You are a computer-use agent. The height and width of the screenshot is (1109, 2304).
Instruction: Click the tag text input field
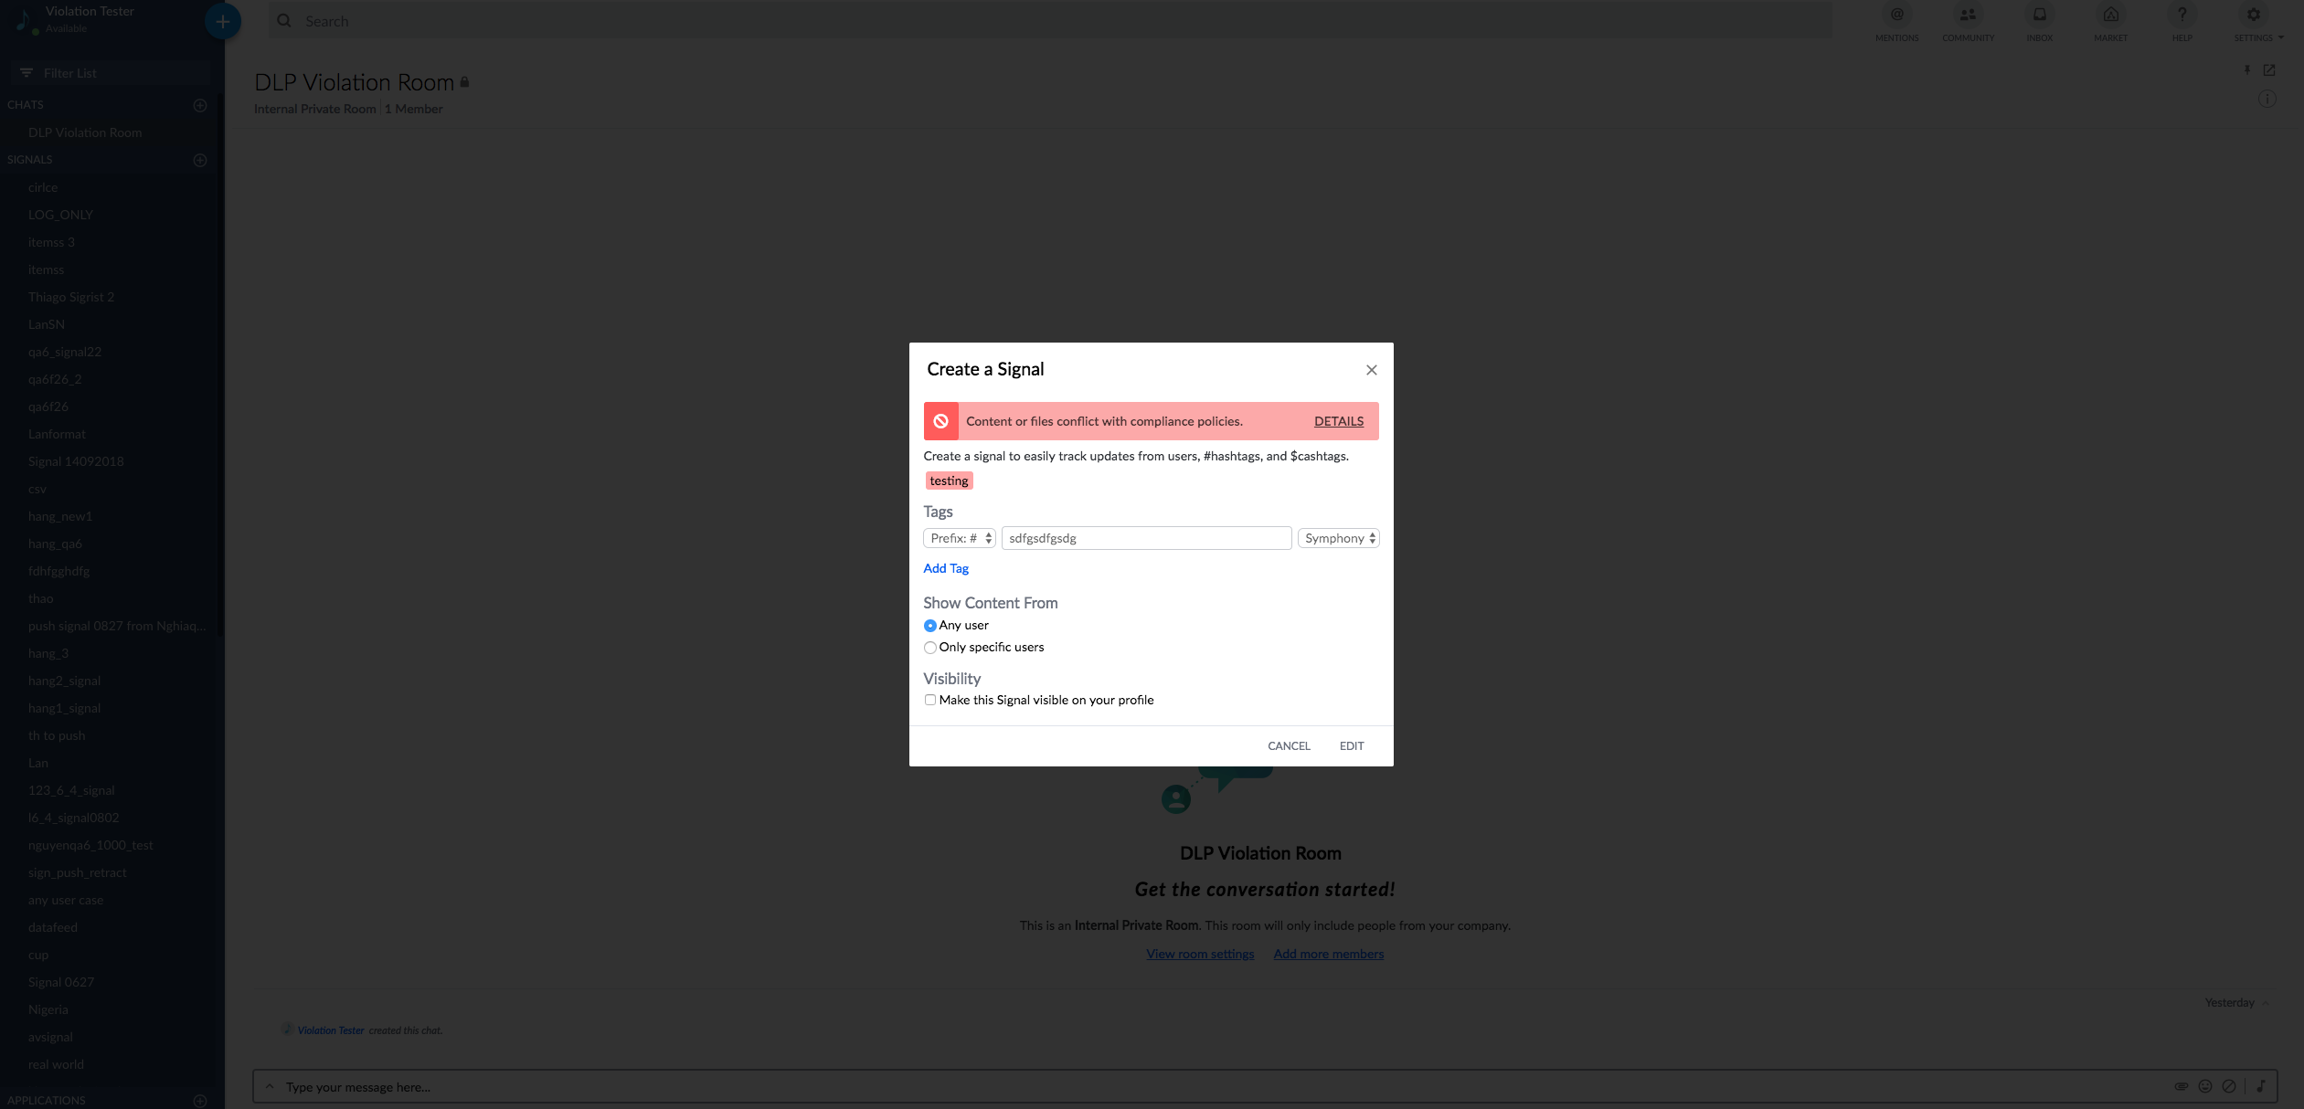[x=1146, y=538]
